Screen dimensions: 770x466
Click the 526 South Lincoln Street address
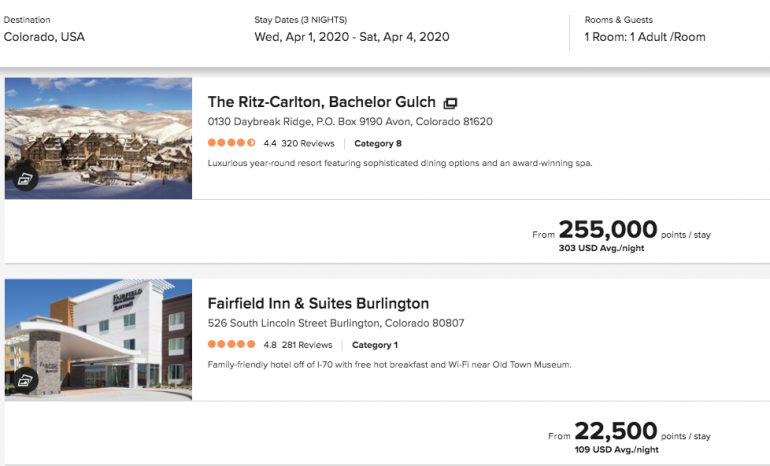(335, 323)
